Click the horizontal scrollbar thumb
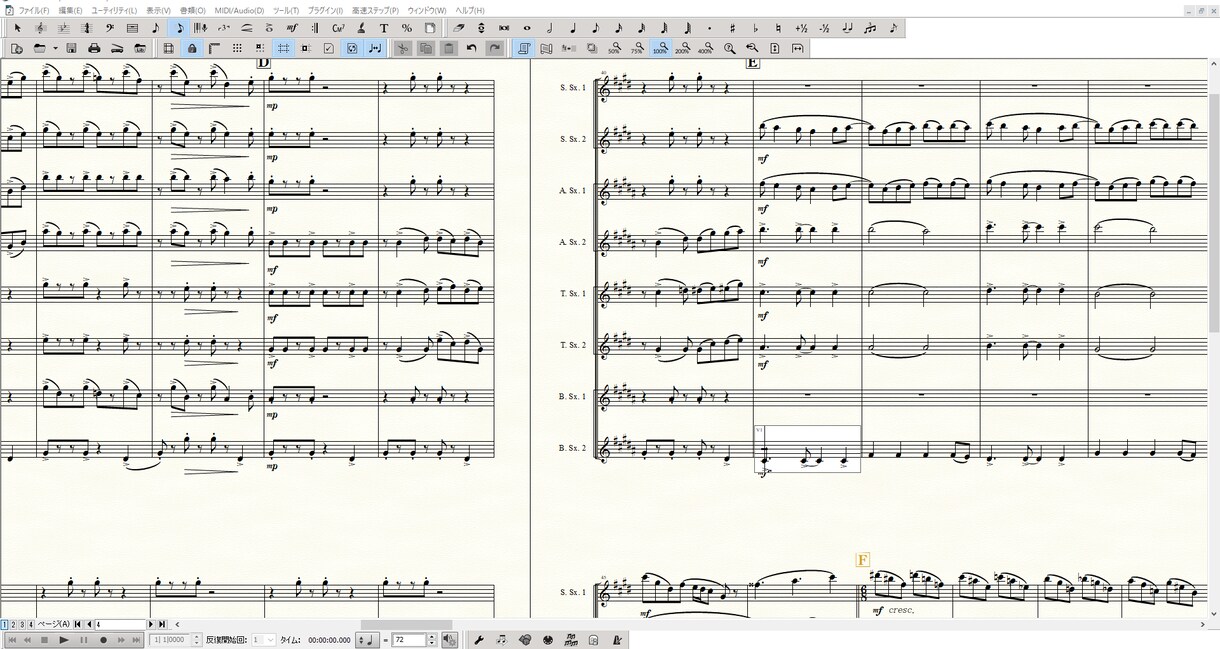Viewport: 1220px width, 649px height. 407,625
